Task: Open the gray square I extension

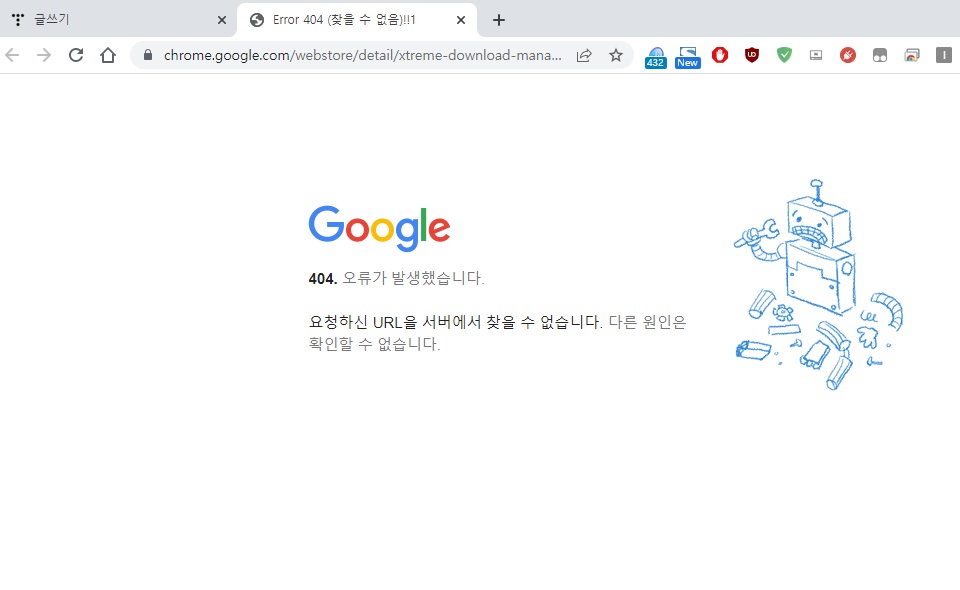Action: (944, 56)
